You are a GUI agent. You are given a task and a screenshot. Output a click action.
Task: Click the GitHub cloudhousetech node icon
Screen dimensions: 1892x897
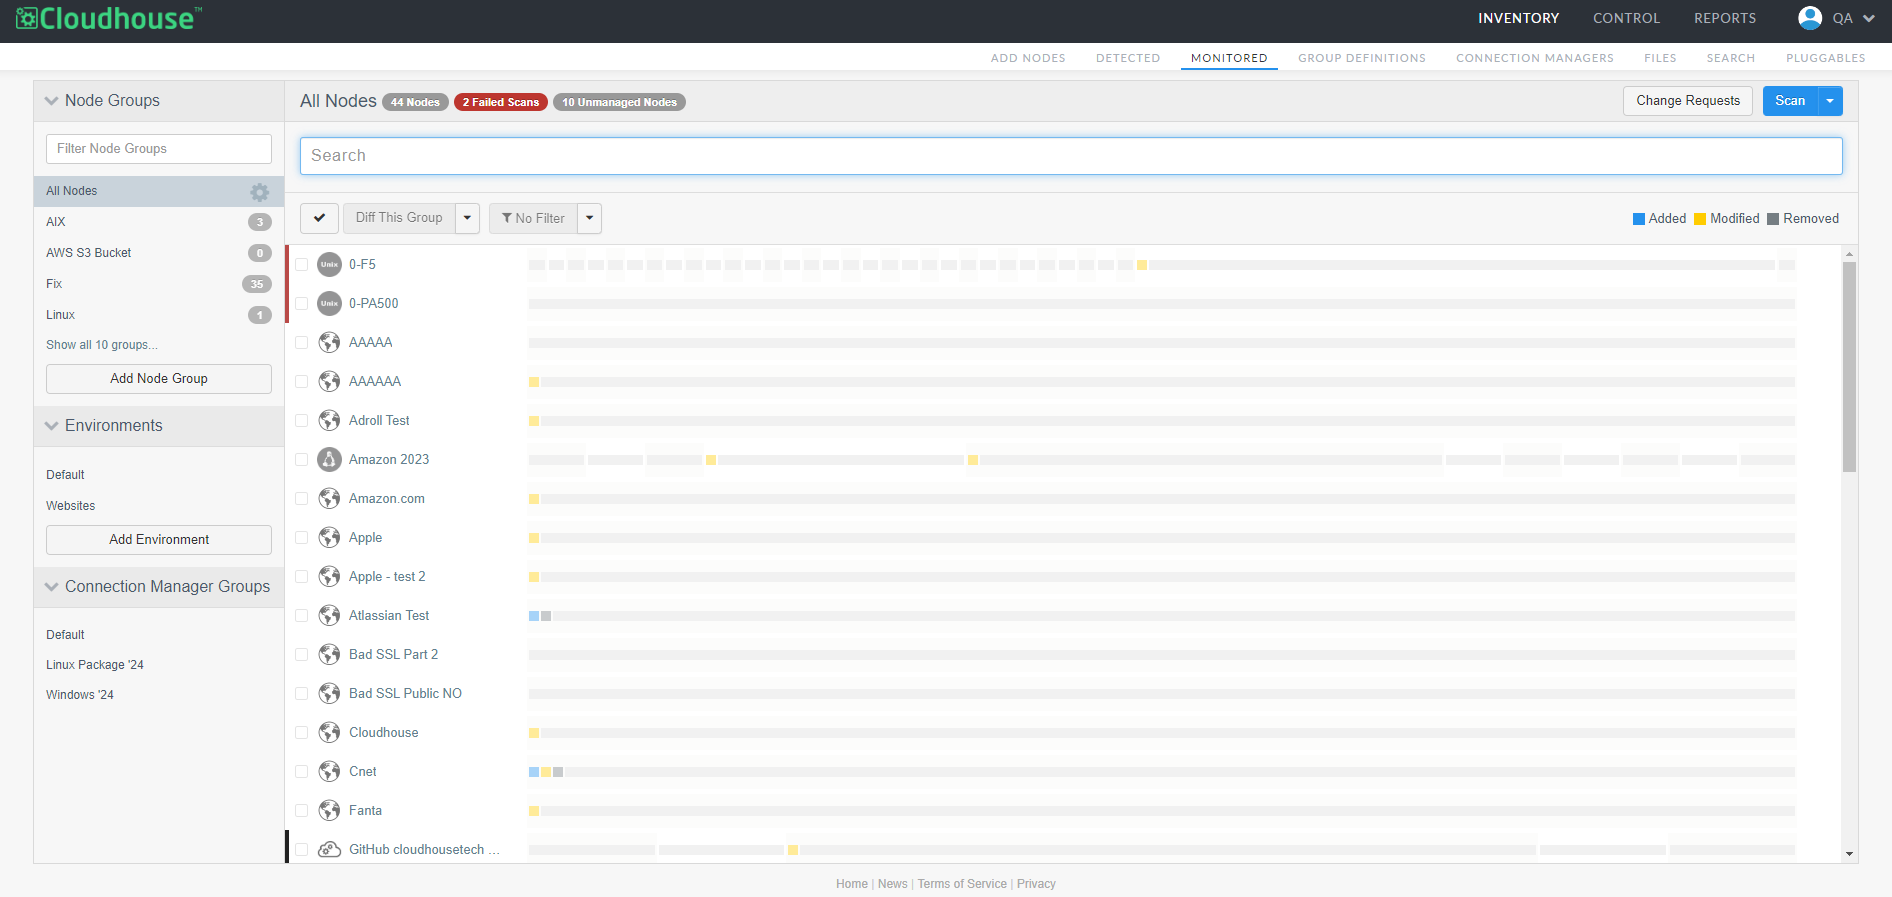click(329, 850)
